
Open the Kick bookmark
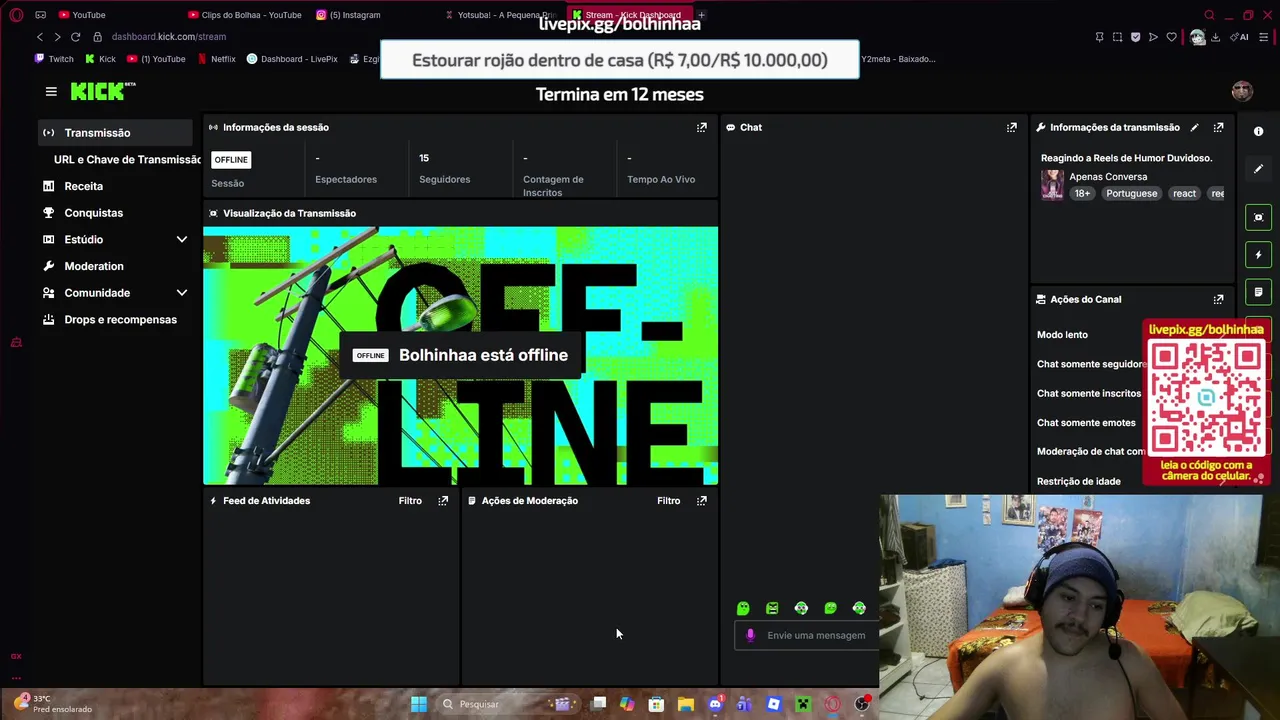click(100, 59)
